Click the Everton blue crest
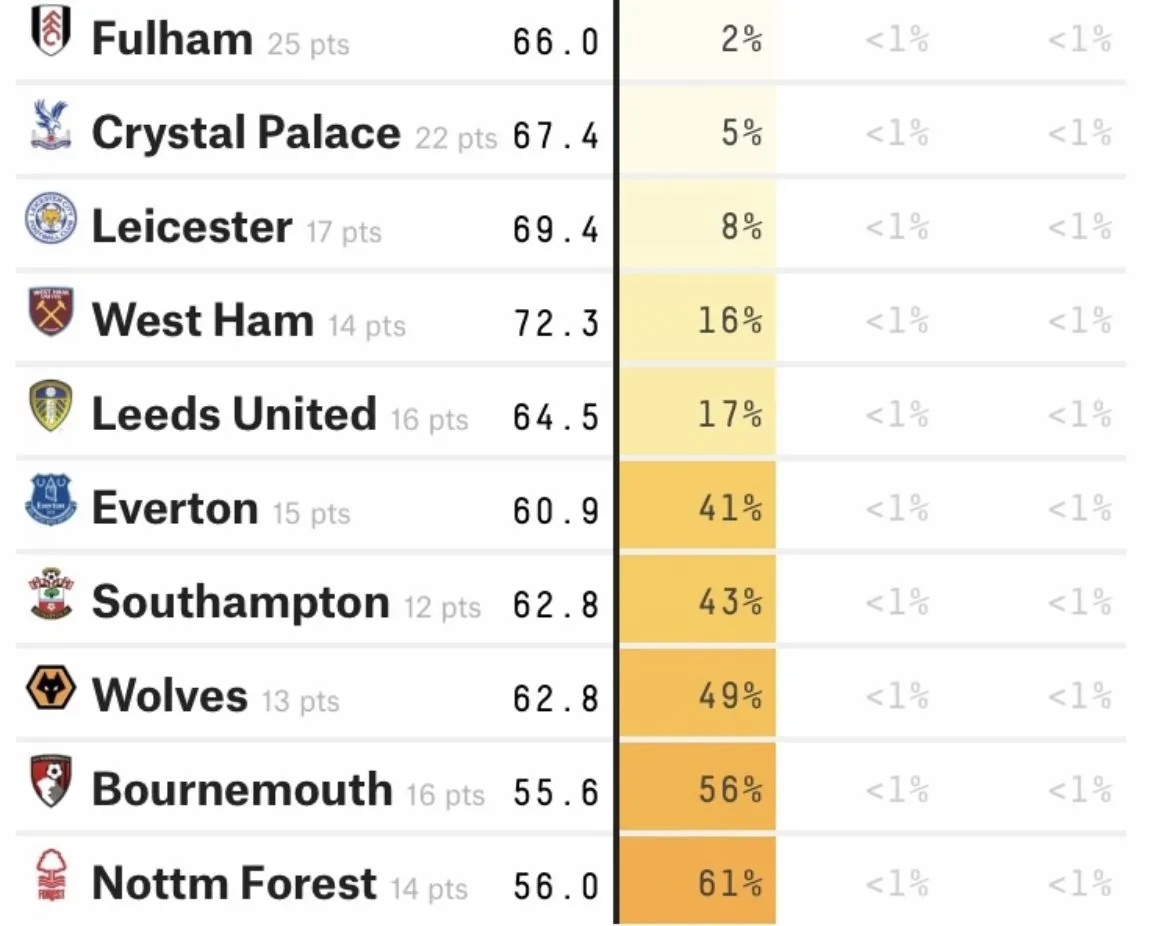The image size is (1170, 926). [50, 502]
